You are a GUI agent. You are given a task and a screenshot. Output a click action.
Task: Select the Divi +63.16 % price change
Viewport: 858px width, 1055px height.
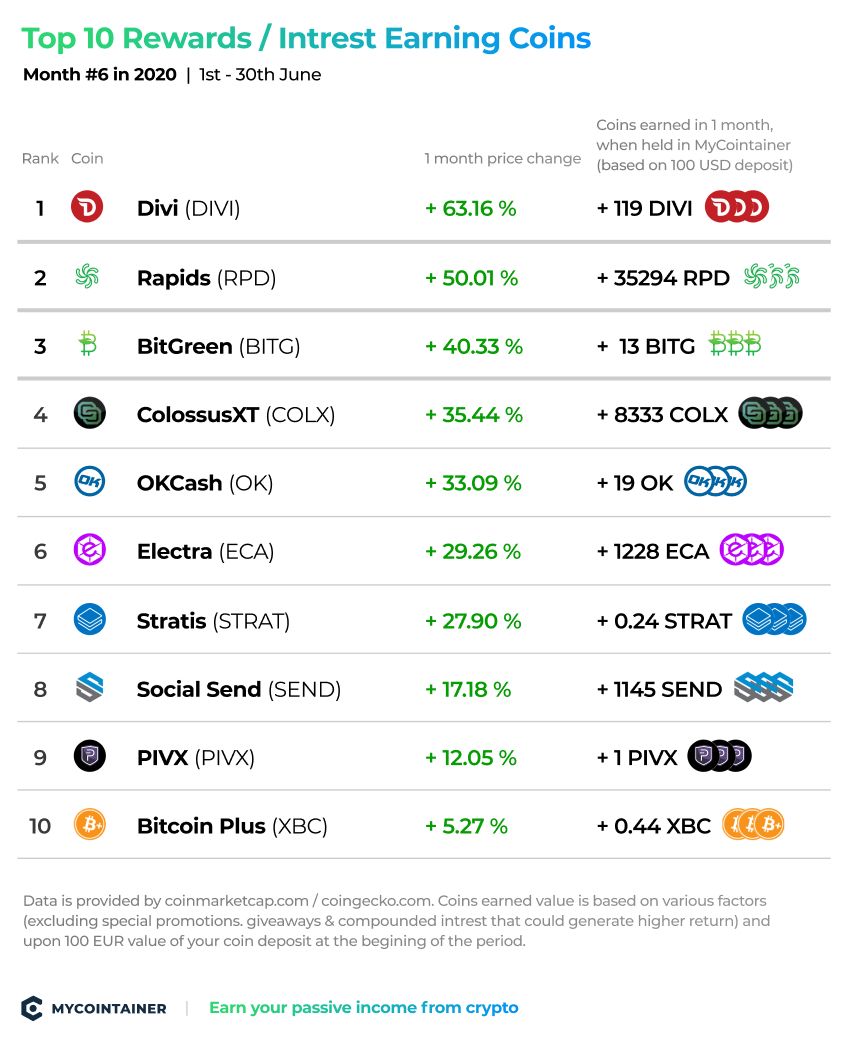[471, 209]
